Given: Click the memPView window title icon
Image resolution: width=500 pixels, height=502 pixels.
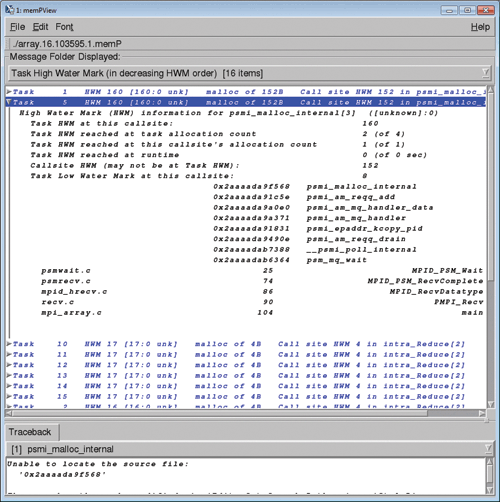Looking at the screenshot, I should pyautogui.click(x=9, y=10).
